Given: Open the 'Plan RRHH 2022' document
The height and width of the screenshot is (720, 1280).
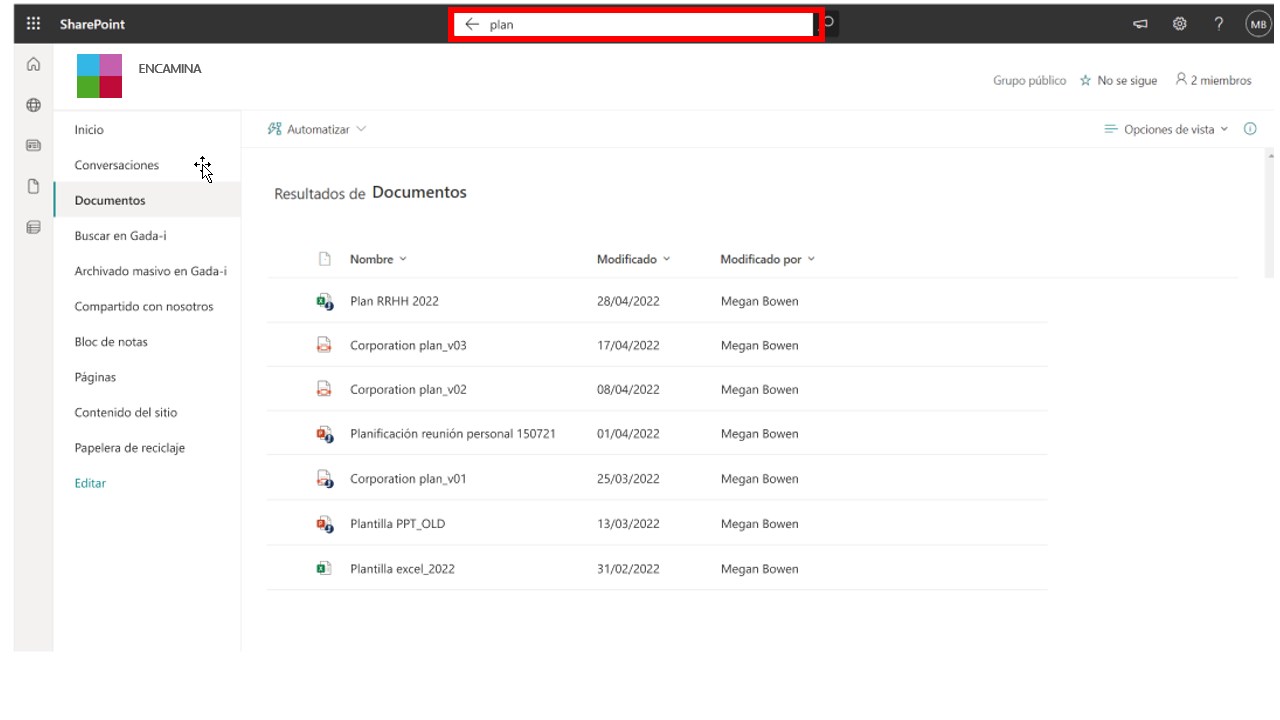Looking at the screenshot, I should point(394,301).
